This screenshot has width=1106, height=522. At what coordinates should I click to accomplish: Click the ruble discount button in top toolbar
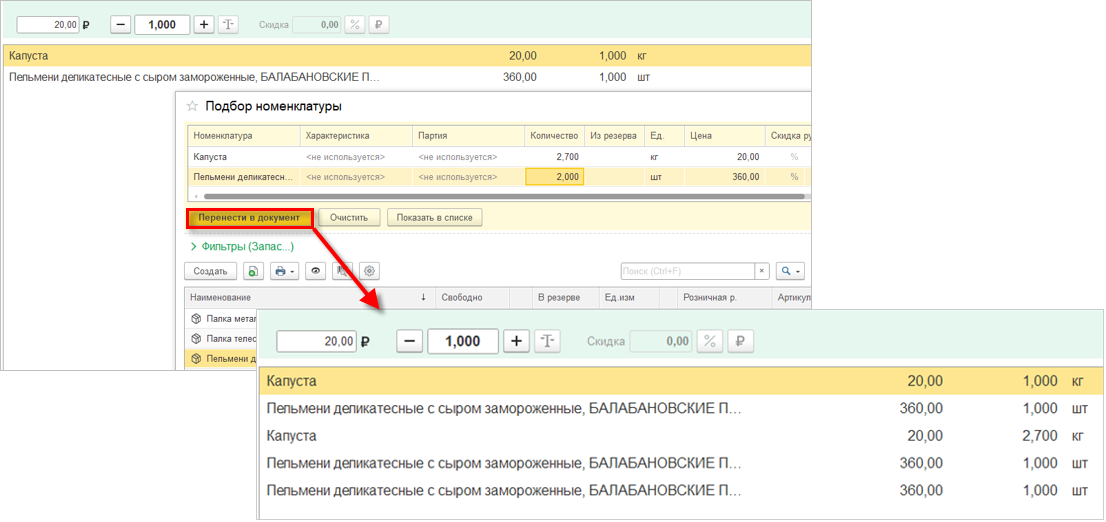pyautogui.click(x=379, y=24)
